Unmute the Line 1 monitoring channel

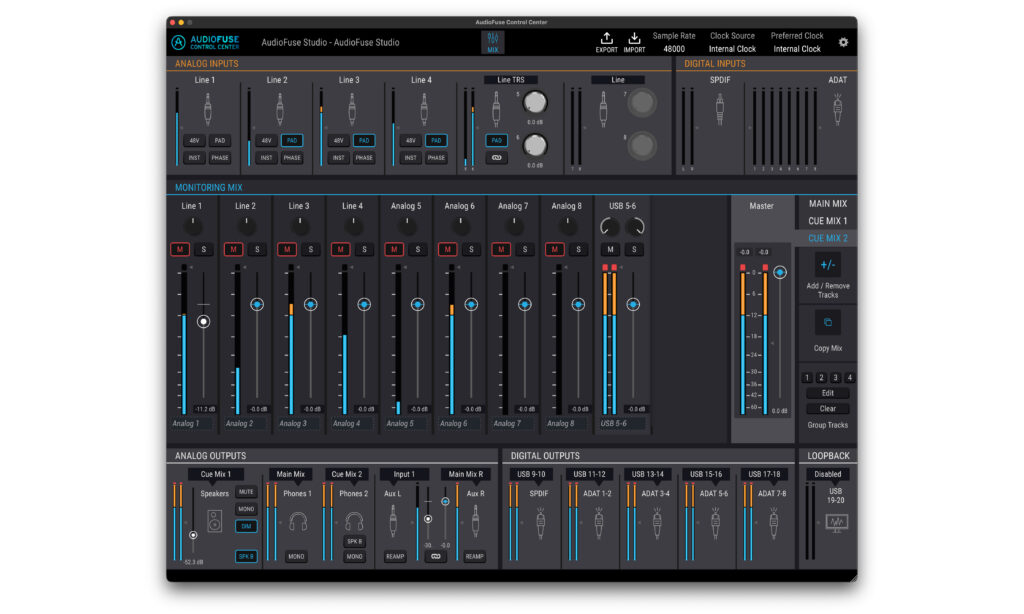click(180, 250)
